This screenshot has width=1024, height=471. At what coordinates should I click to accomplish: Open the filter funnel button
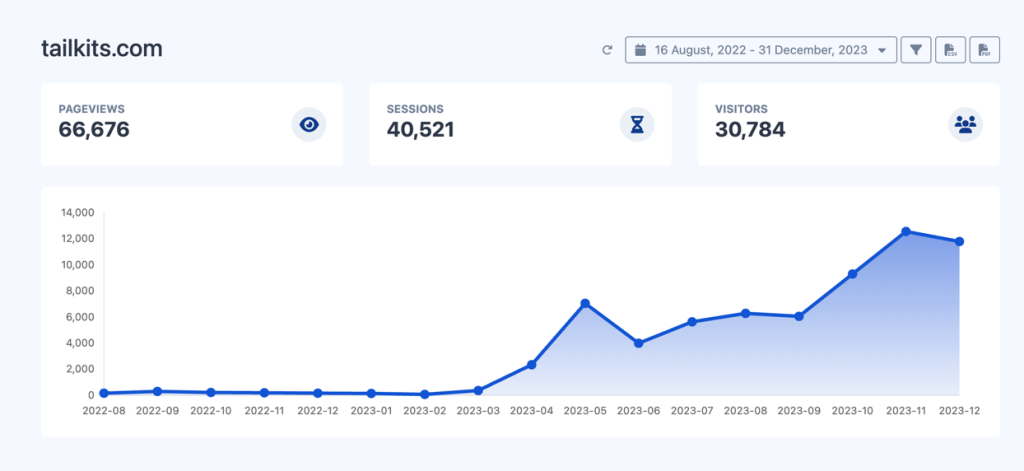click(916, 50)
